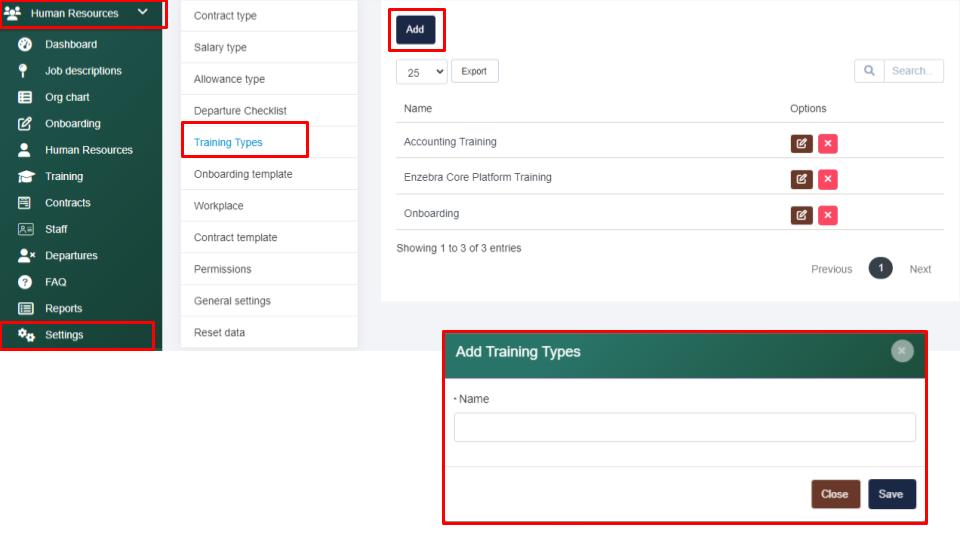The height and width of the screenshot is (540, 960).
Task: Save the new training type
Action: [x=891, y=494]
